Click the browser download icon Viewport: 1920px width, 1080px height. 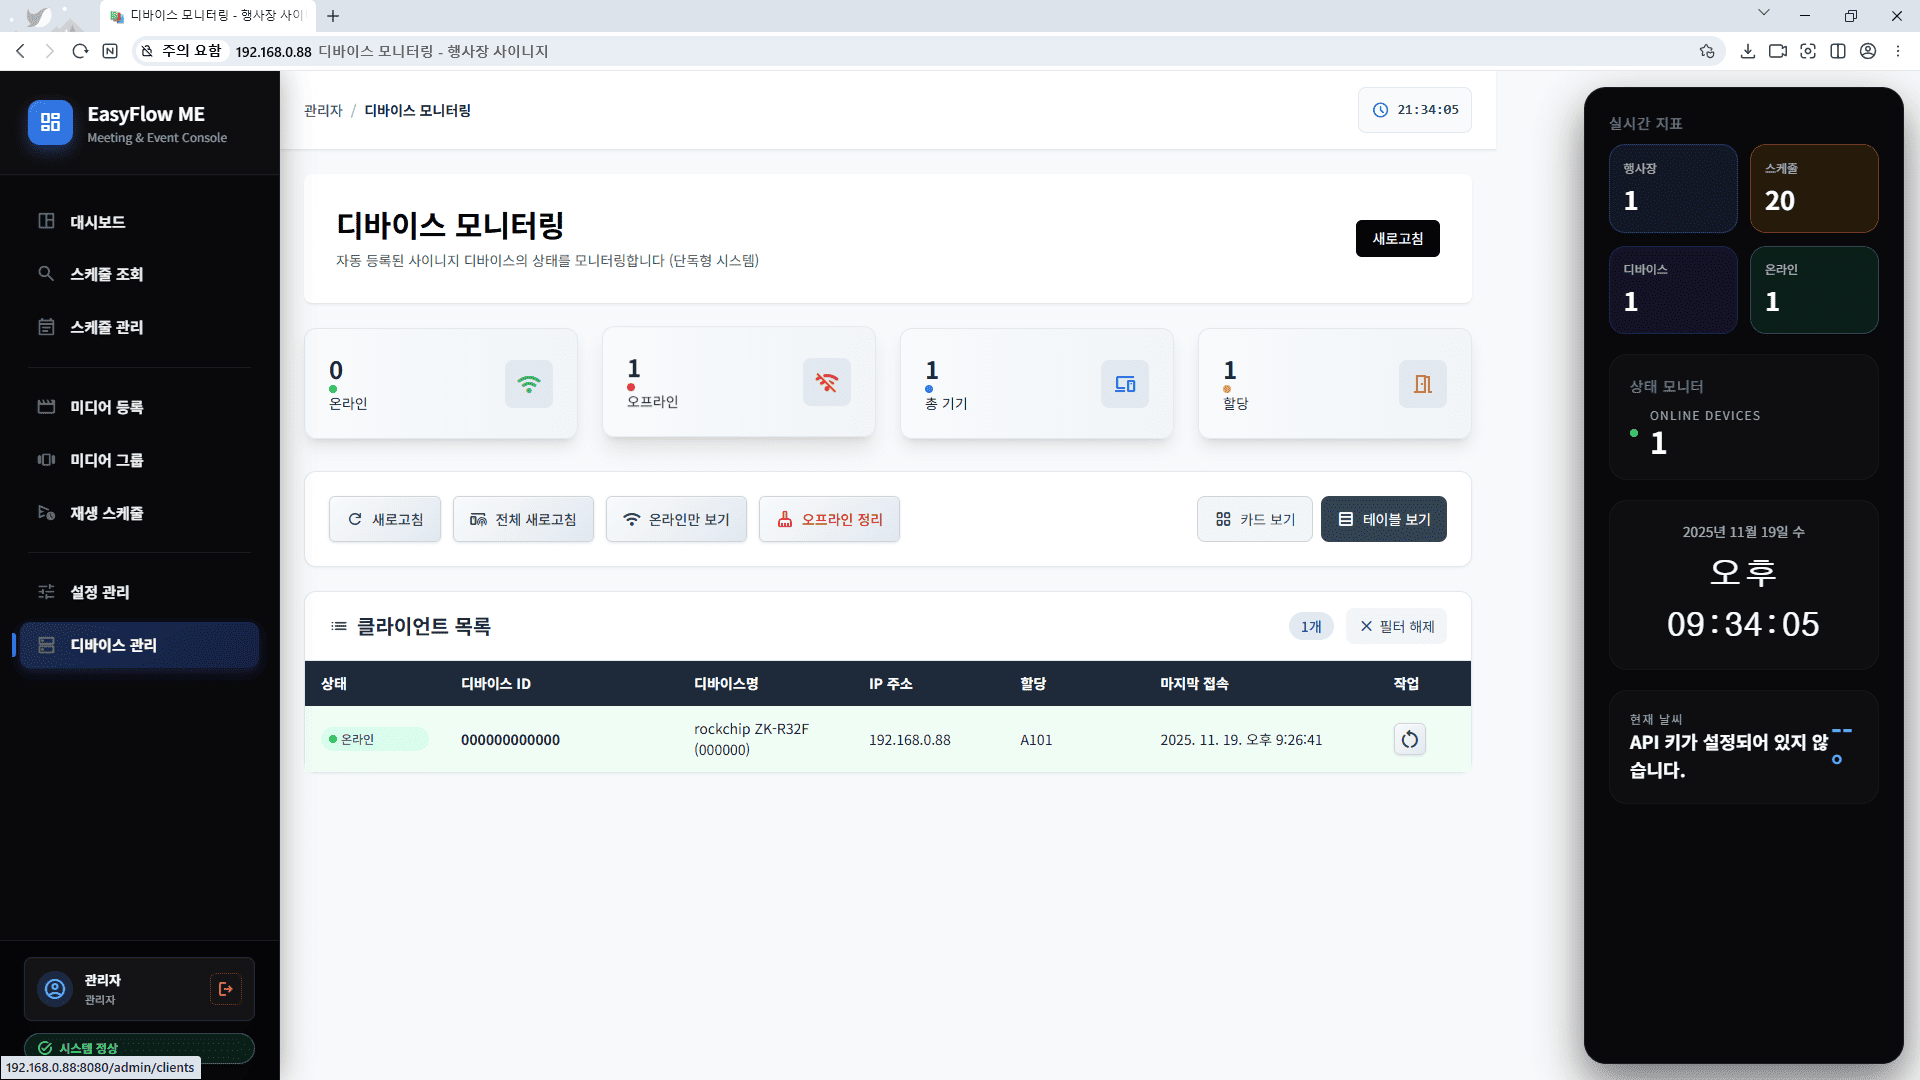pos(1747,51)
